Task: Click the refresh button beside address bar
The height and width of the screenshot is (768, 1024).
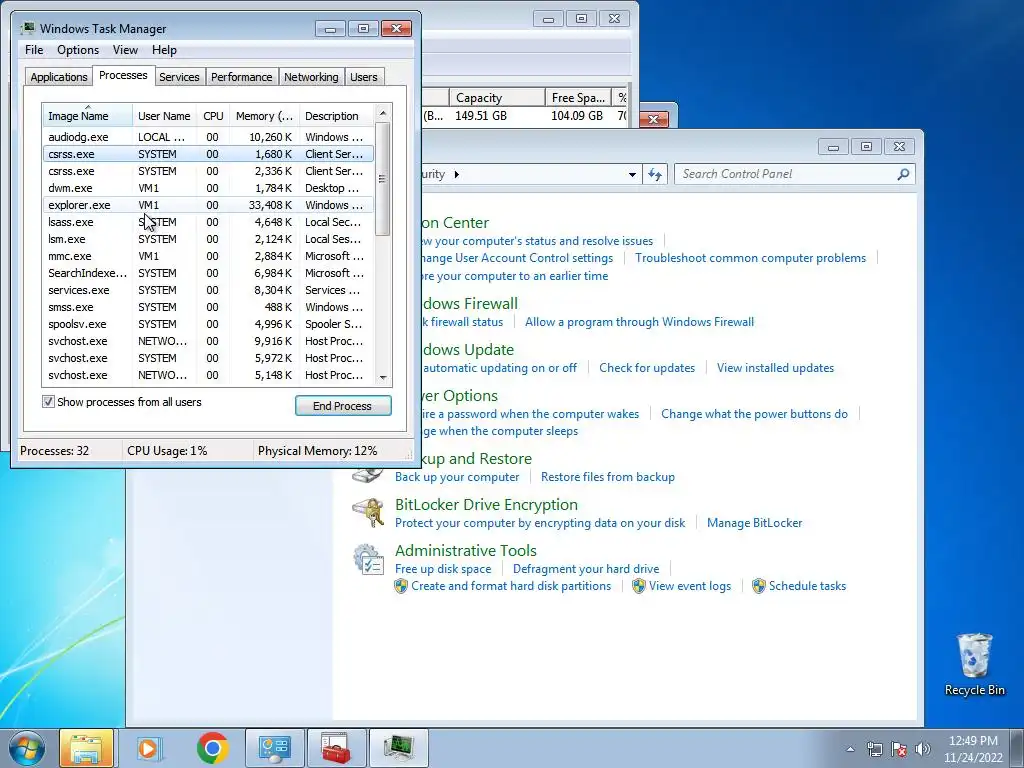Action: click(655, 174)
